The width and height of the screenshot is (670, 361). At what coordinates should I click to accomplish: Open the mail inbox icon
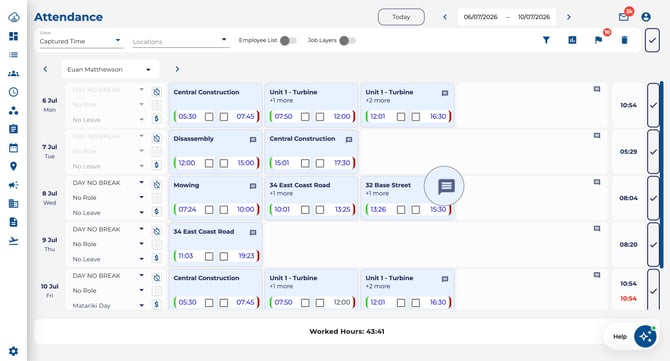click(x=623, y=17)
